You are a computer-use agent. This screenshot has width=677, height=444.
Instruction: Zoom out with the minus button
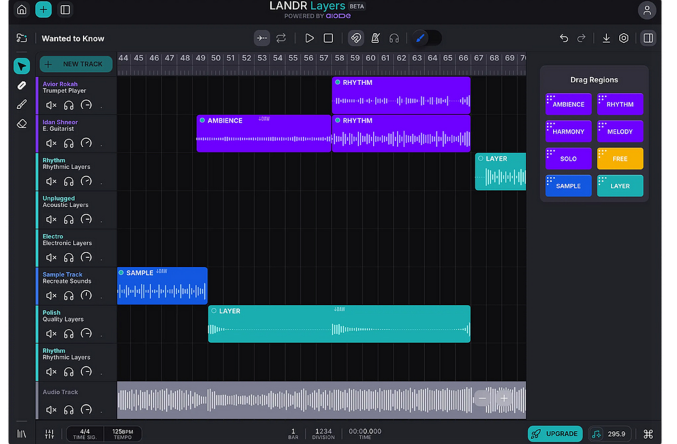tap(482, 398)
